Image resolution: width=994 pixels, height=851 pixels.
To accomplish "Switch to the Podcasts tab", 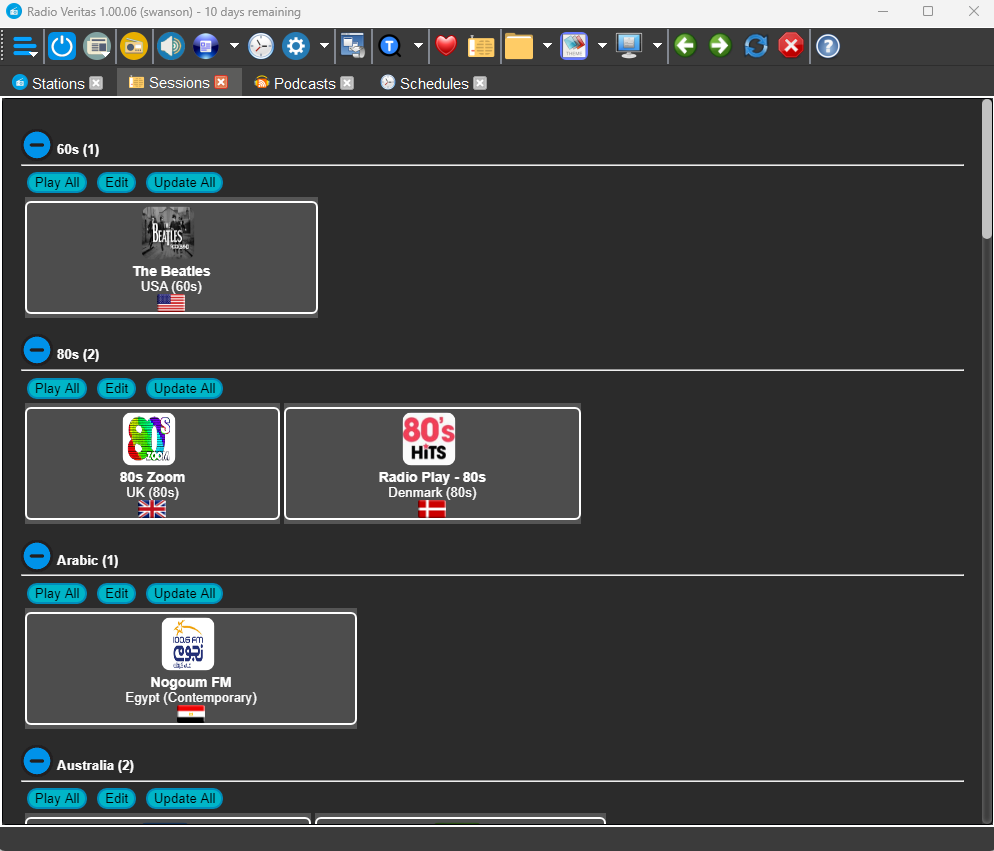I will click(x=304, y=83).
